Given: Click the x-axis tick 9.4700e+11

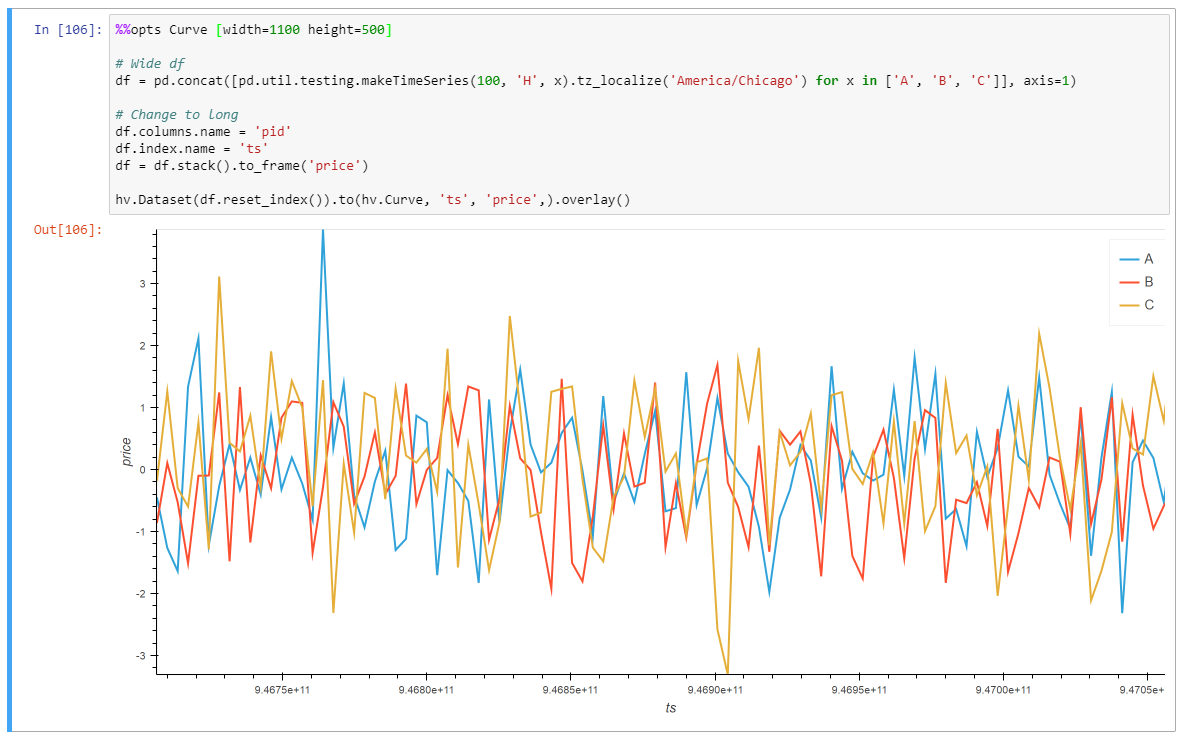Looking at the screenshot, I should (1003, 690).
